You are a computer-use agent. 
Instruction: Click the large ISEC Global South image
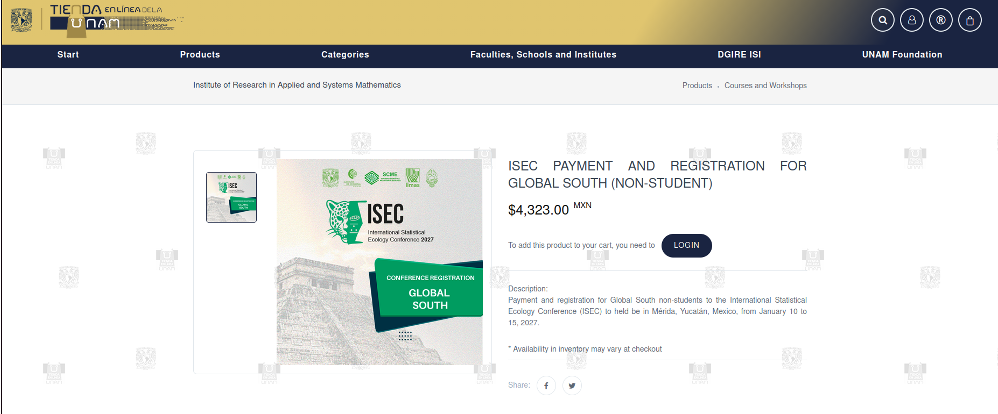point(380,262)
